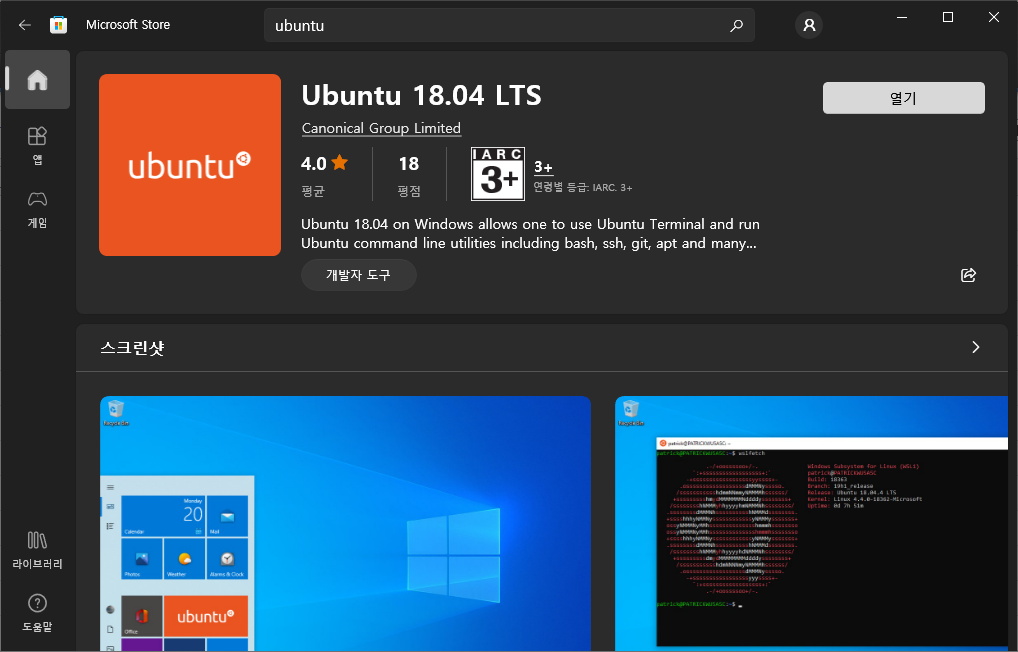Click the Ubuntu orange app logo
Viewport: 1018px width, 652px height.
click(190, 165)
